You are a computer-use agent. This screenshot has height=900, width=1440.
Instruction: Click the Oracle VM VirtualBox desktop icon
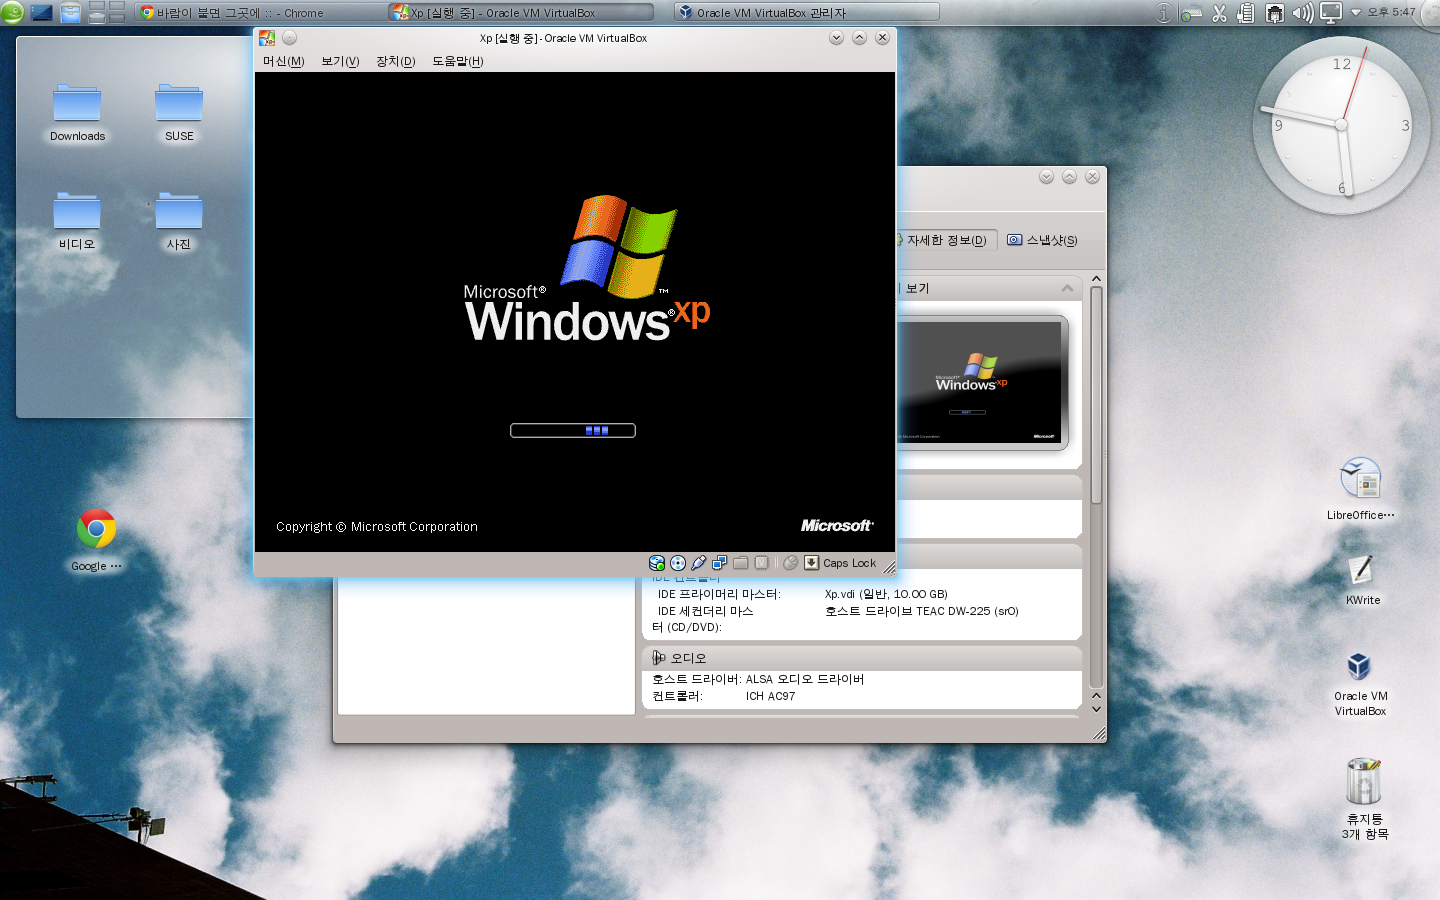click(x=1359, y=683)
